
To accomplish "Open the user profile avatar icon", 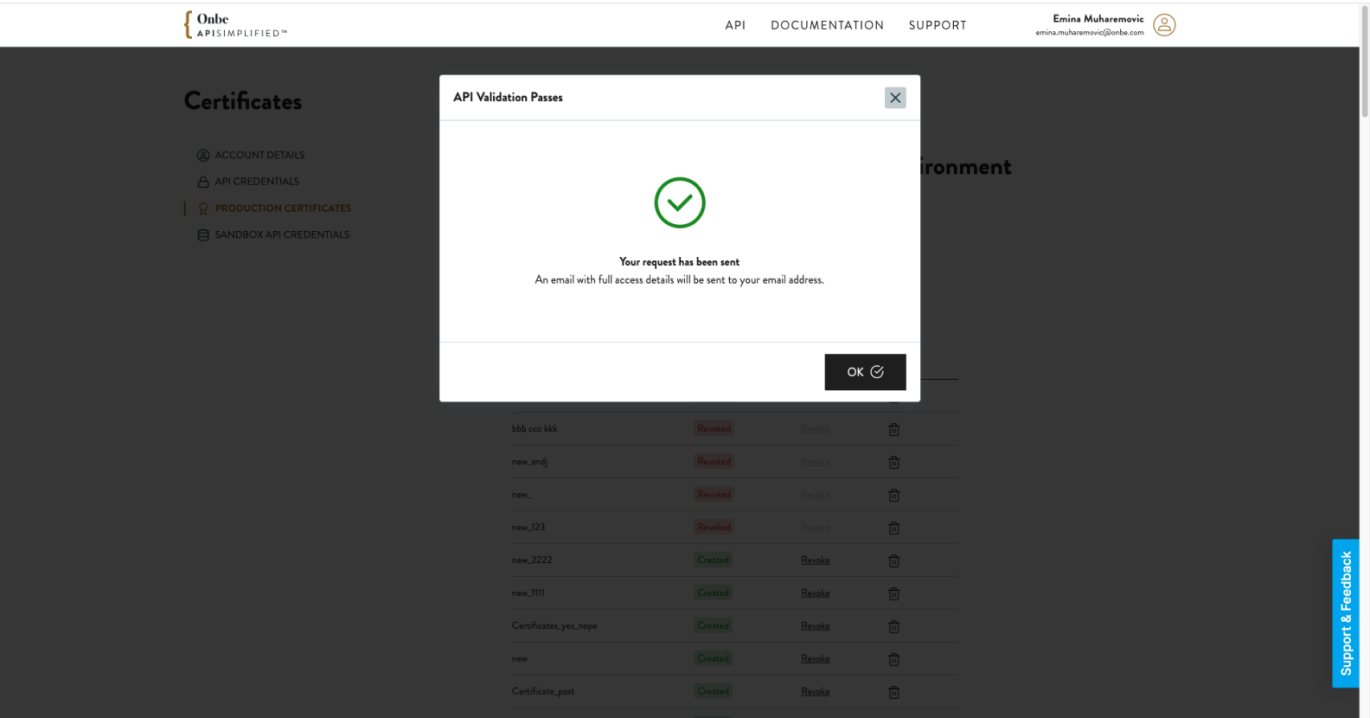I will (x=1164, y=25).
